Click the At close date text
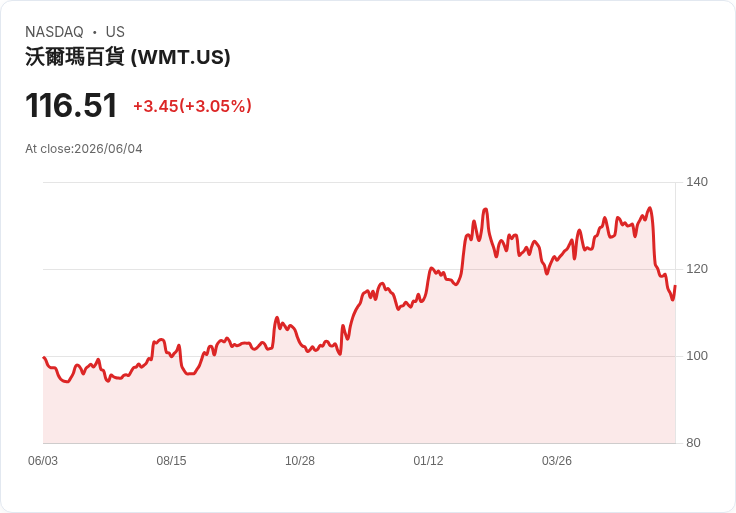The width and height of the screenshot is (736, 513). click(x=84, y=149)
